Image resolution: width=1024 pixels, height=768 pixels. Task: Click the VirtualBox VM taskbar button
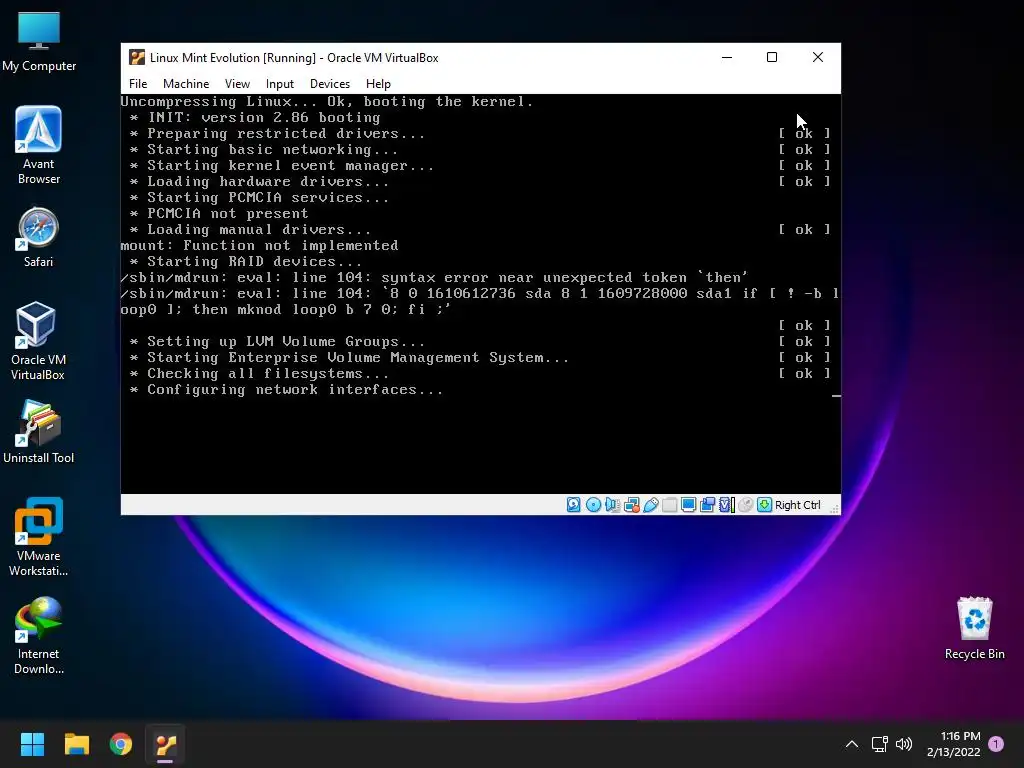[165, 744]
